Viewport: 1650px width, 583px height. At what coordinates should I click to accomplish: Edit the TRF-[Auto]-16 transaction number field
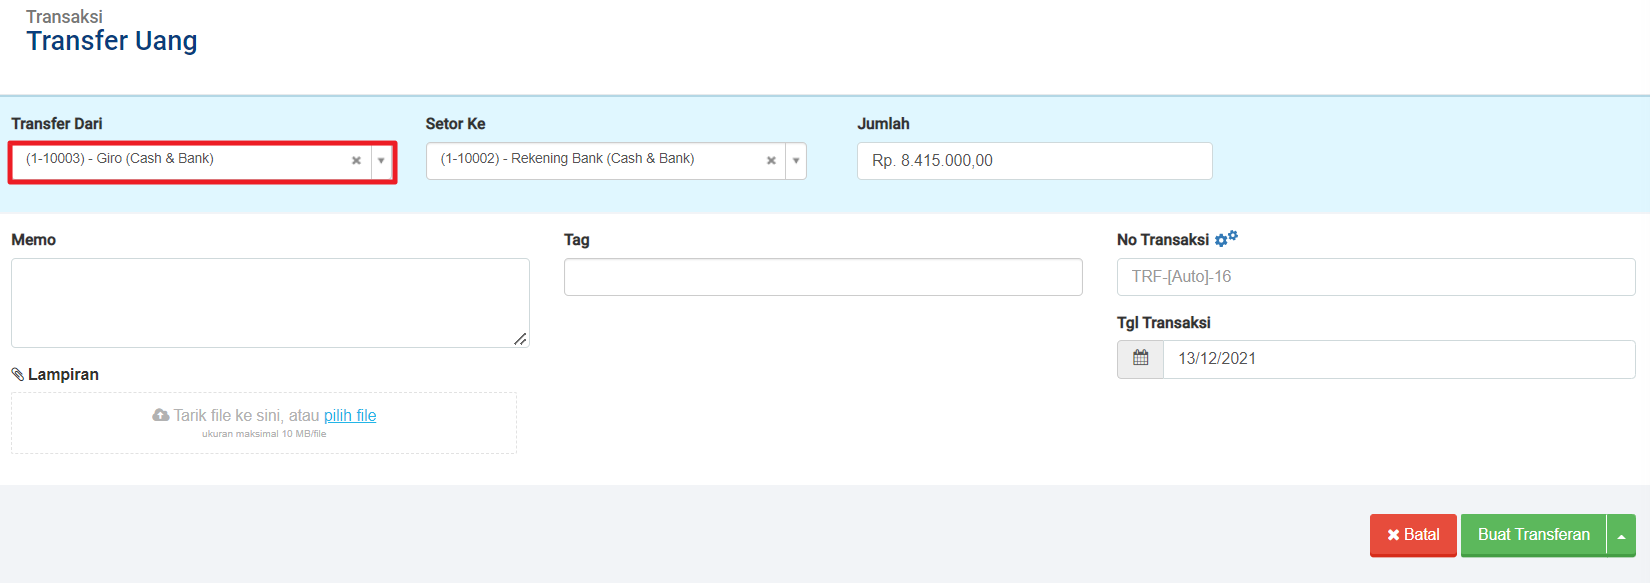[1376, 277]
